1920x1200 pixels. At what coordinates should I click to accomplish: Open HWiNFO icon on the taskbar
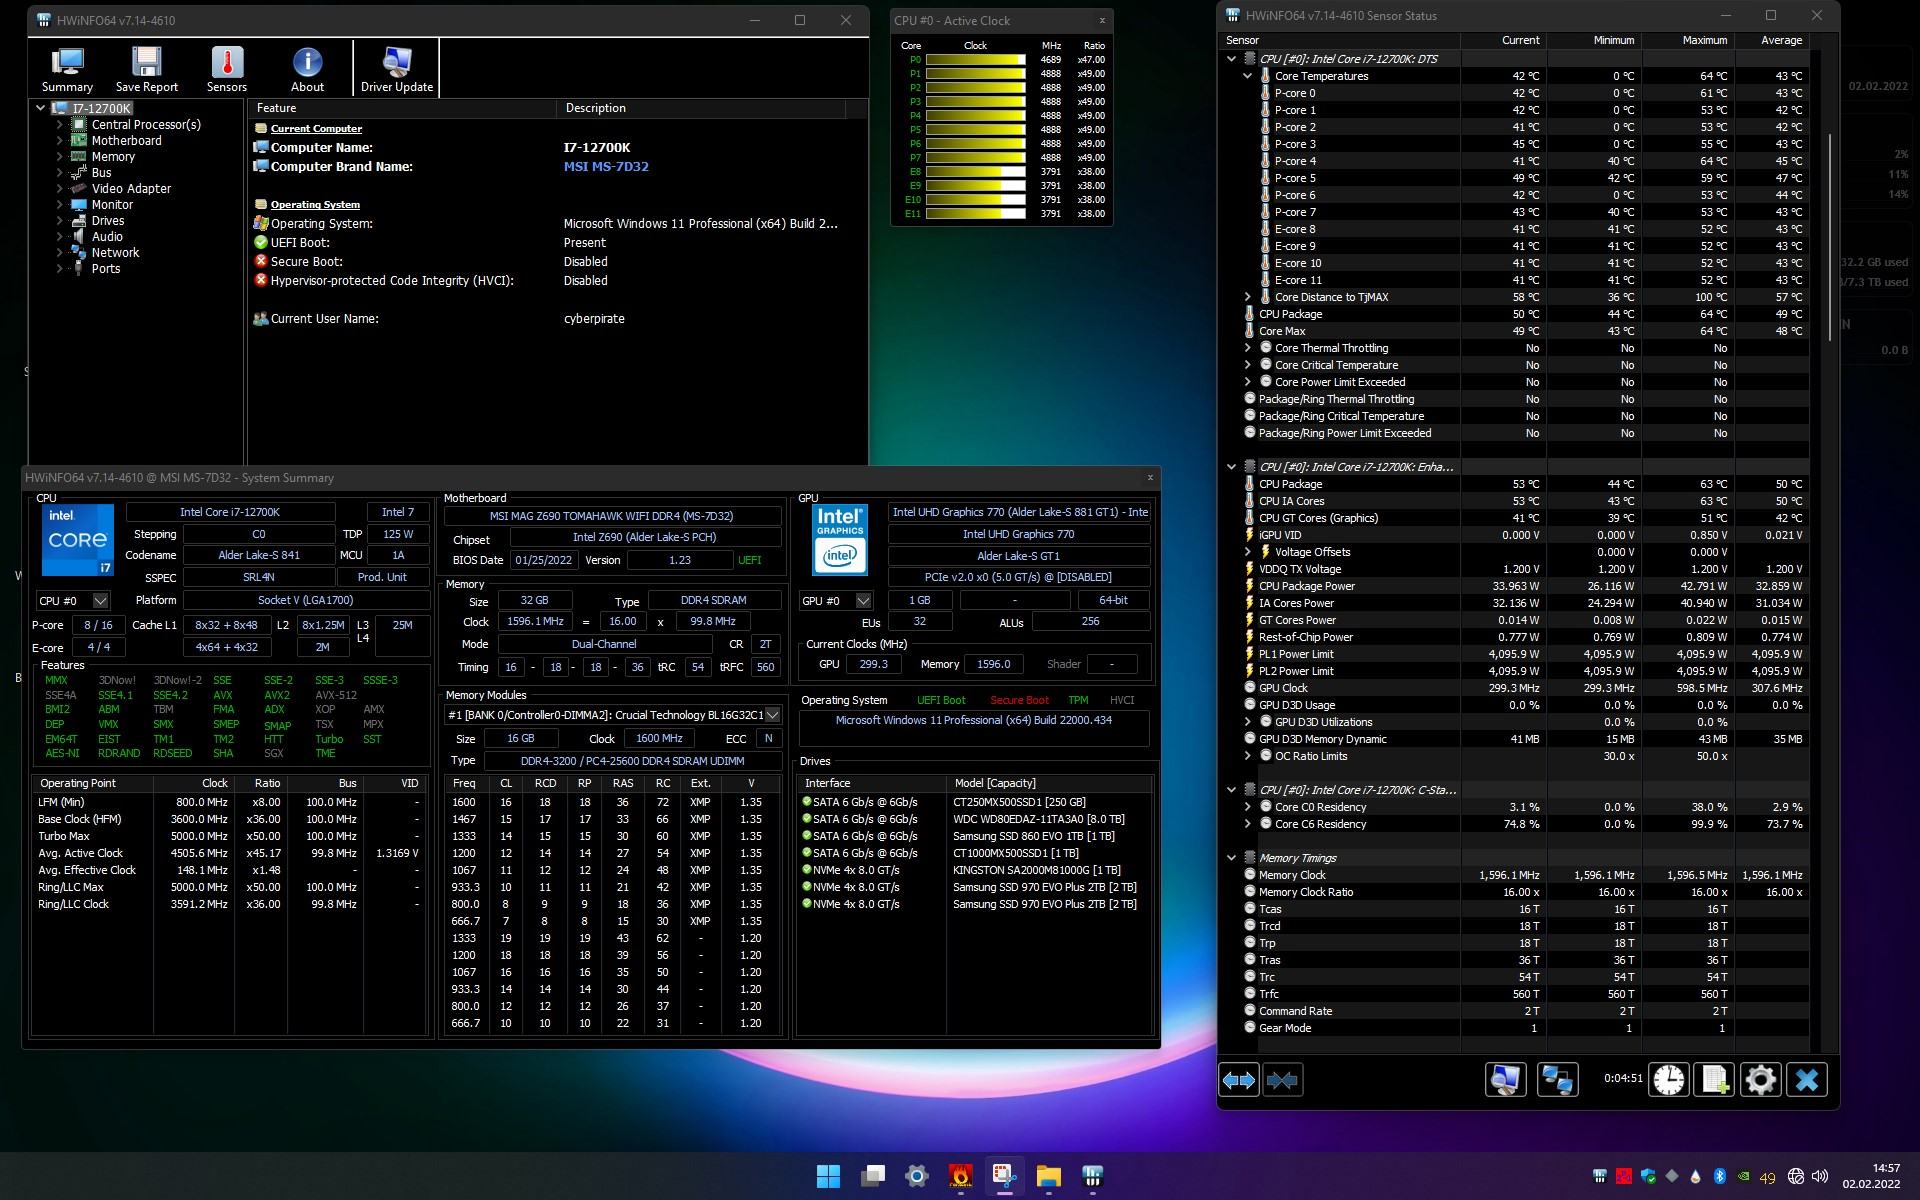1092,1176
